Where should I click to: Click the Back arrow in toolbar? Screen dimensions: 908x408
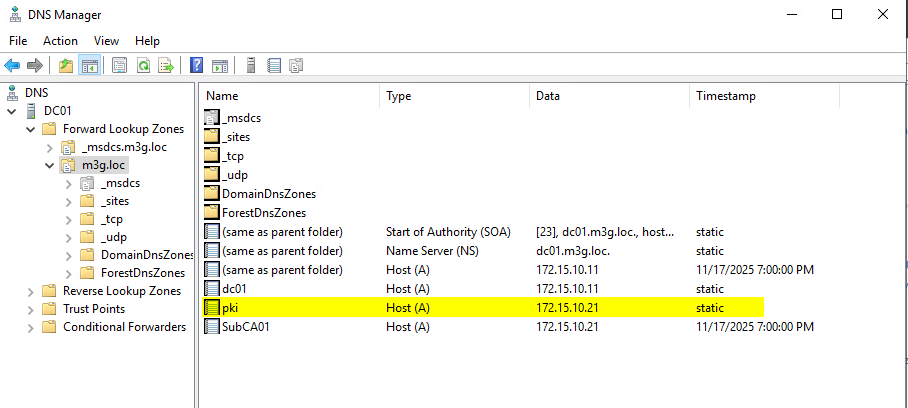pos(12,66)
